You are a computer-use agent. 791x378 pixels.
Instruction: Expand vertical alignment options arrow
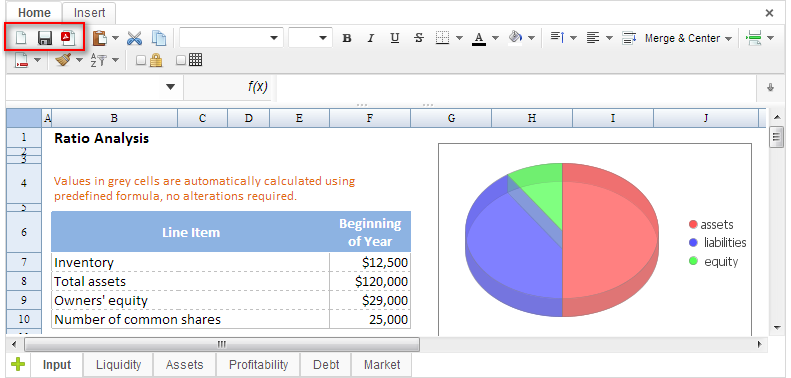pos(573,38)
